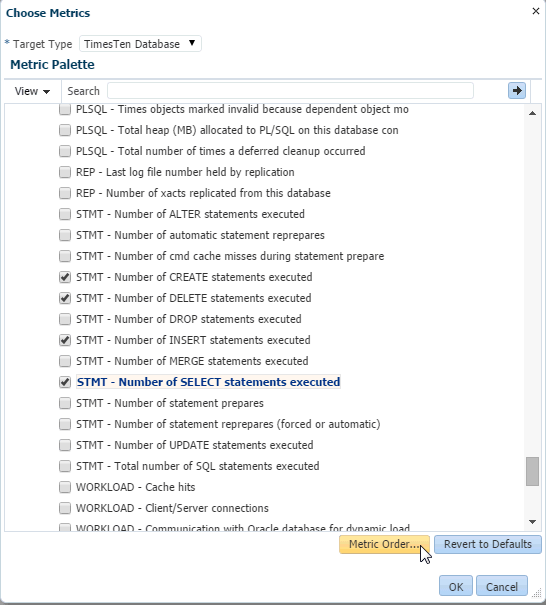Click the metric list scrollbar thumb
The image size is (546, 605).
pyautogui.click(x=532, y=471)
